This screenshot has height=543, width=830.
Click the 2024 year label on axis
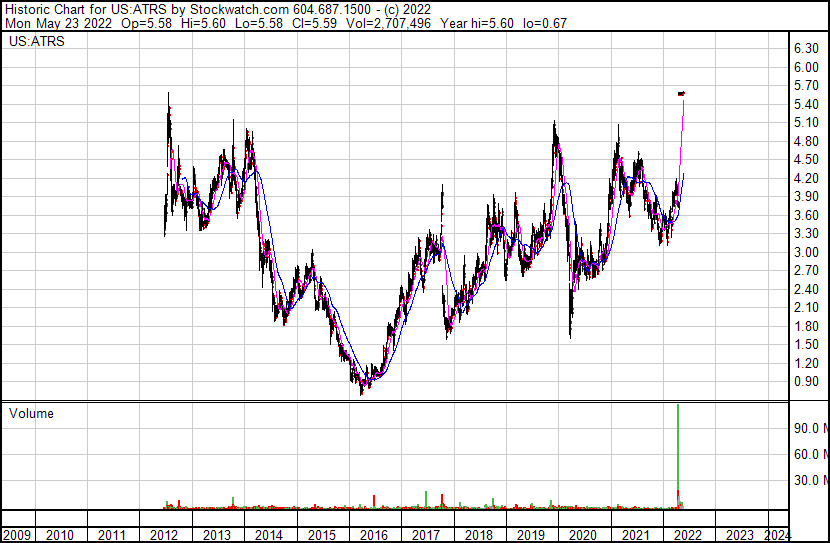click(x=778, y=535)
